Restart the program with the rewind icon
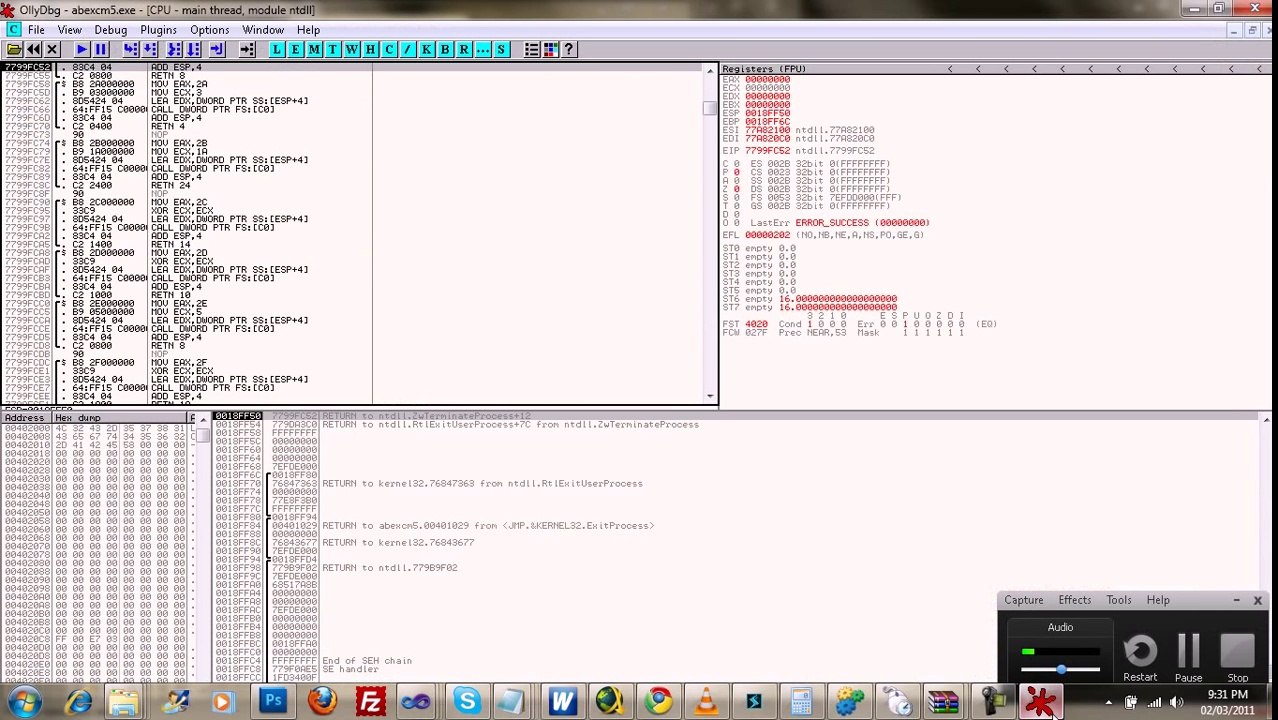 coord(33,49)
